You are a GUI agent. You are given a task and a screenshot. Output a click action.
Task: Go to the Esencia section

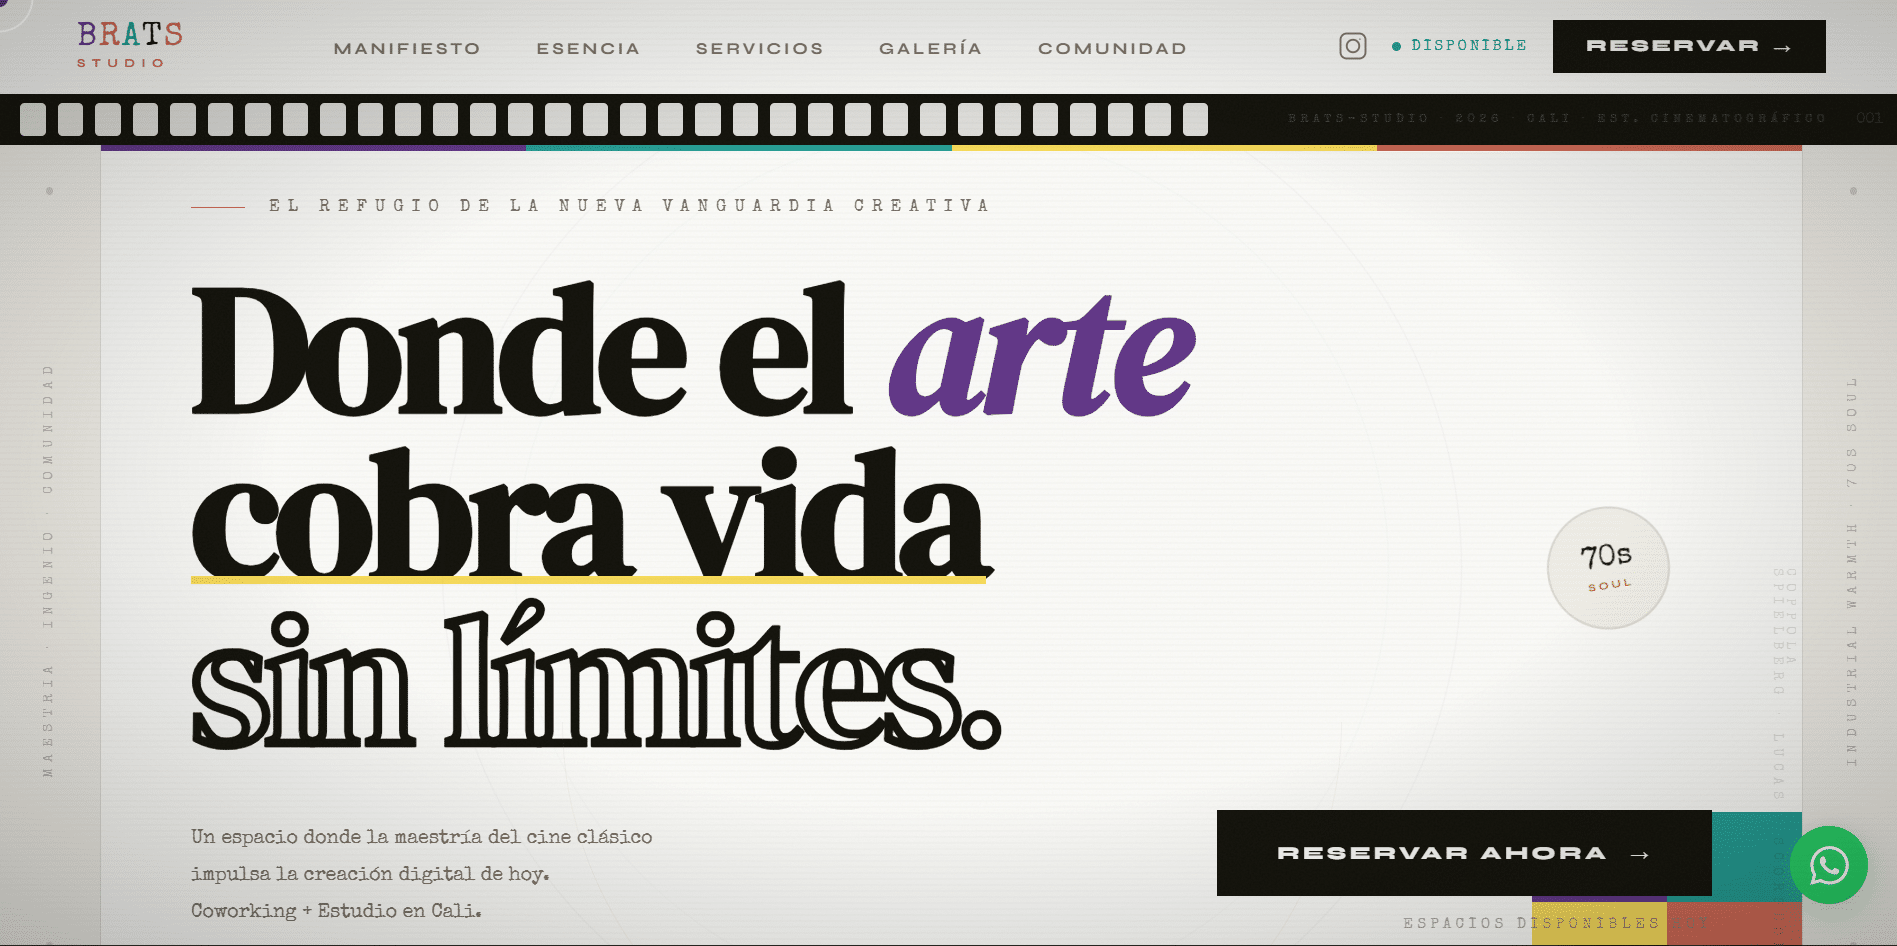point(588,48)
